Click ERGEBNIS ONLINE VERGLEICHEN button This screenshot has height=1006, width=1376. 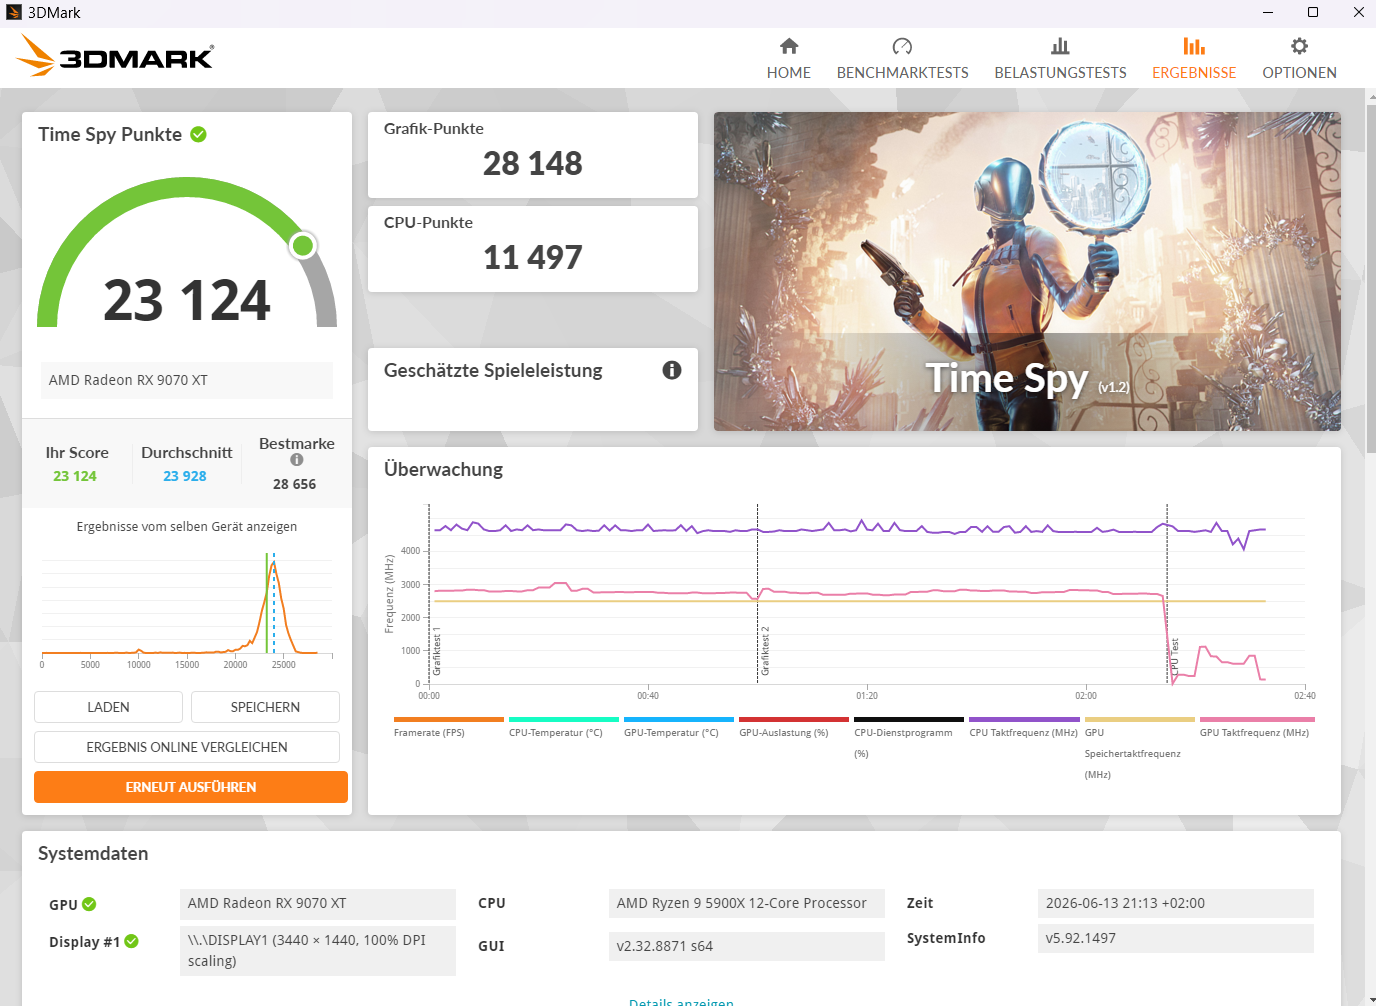coord(187,747)
